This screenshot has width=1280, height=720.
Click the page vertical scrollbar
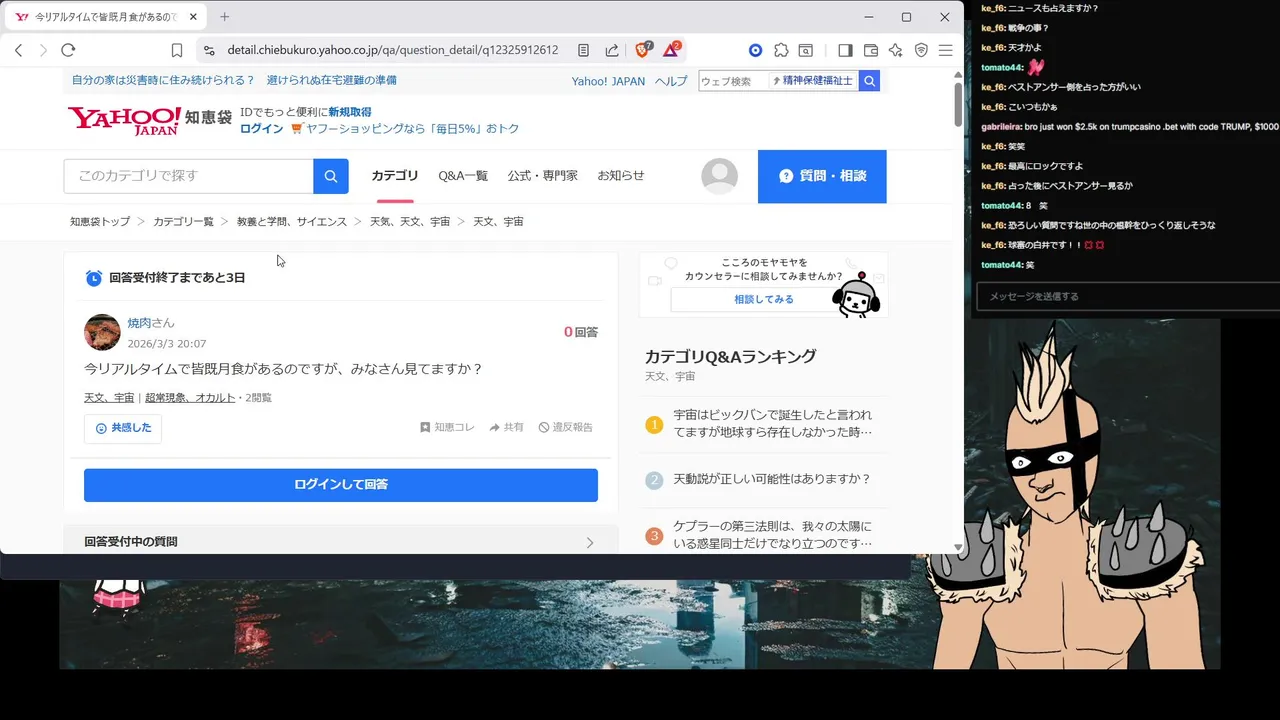click(958, 104)
